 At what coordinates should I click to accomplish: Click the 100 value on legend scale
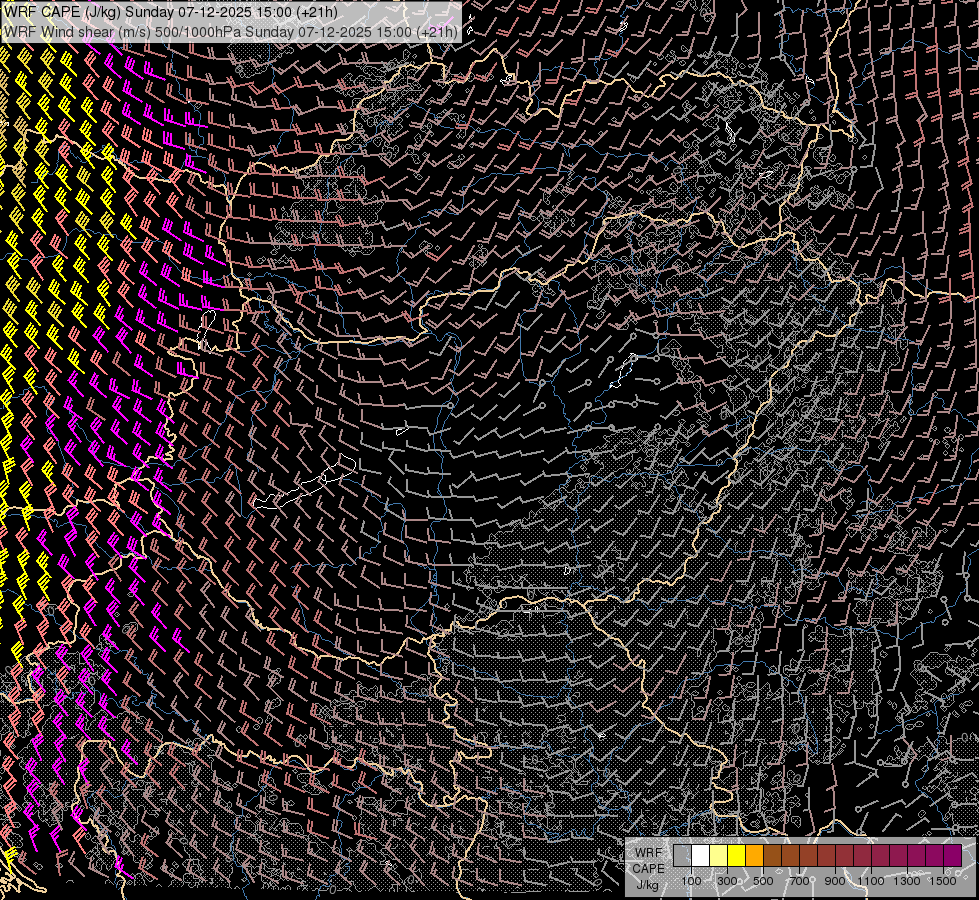(x=691, y=881)
